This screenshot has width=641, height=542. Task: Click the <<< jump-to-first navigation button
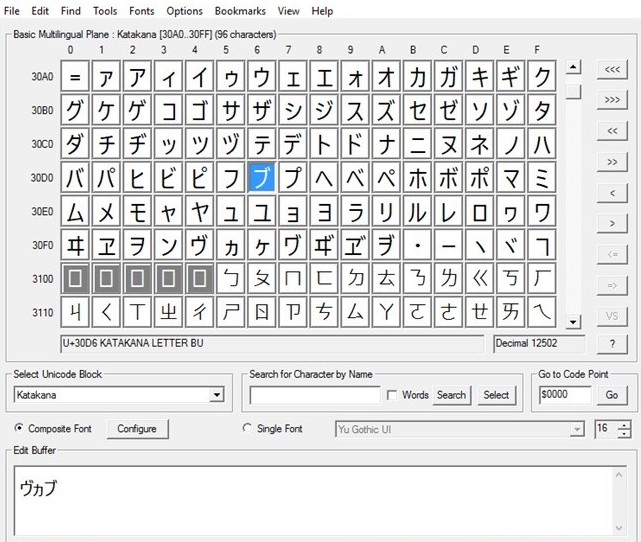point(612,69)
